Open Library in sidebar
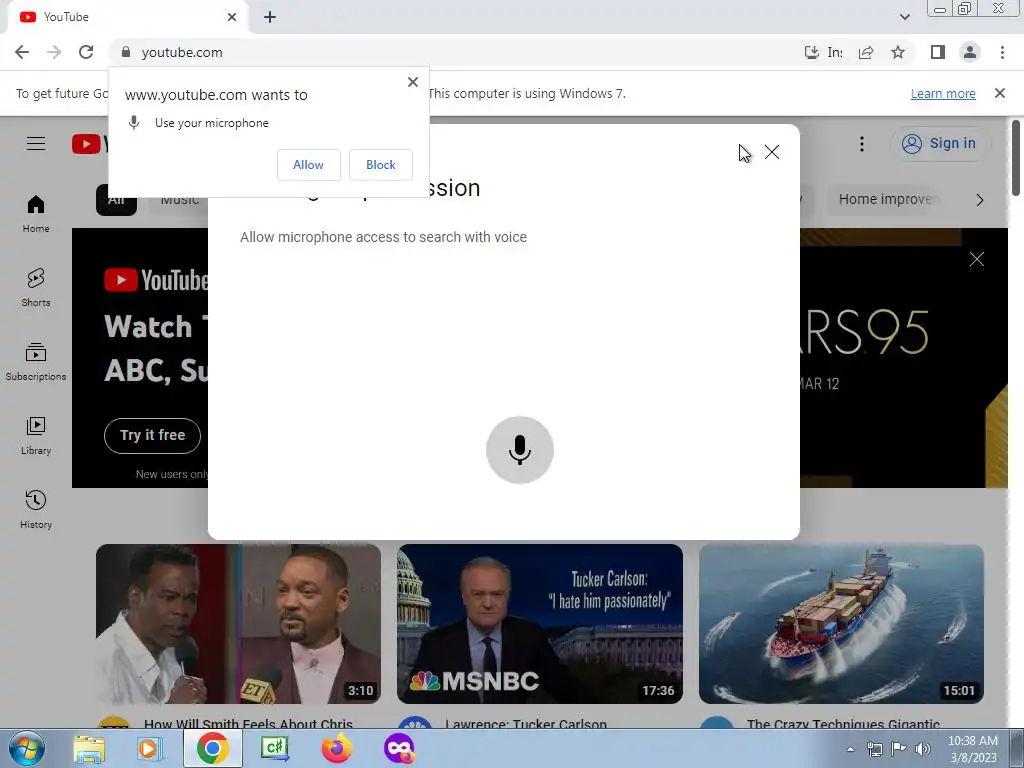The height and width of the screenshot is (768, 1024). pyautogui.click(x=36, y=436)
